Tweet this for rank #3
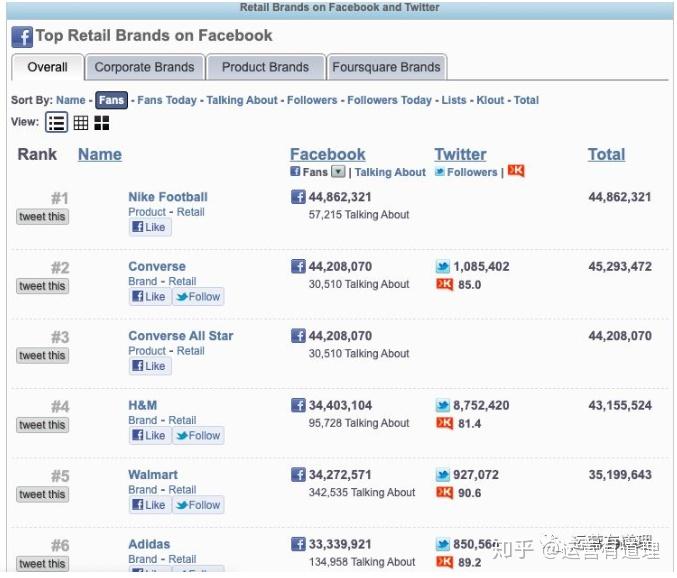677x578 pixels. pyautogui.click(x=42, y=356)
